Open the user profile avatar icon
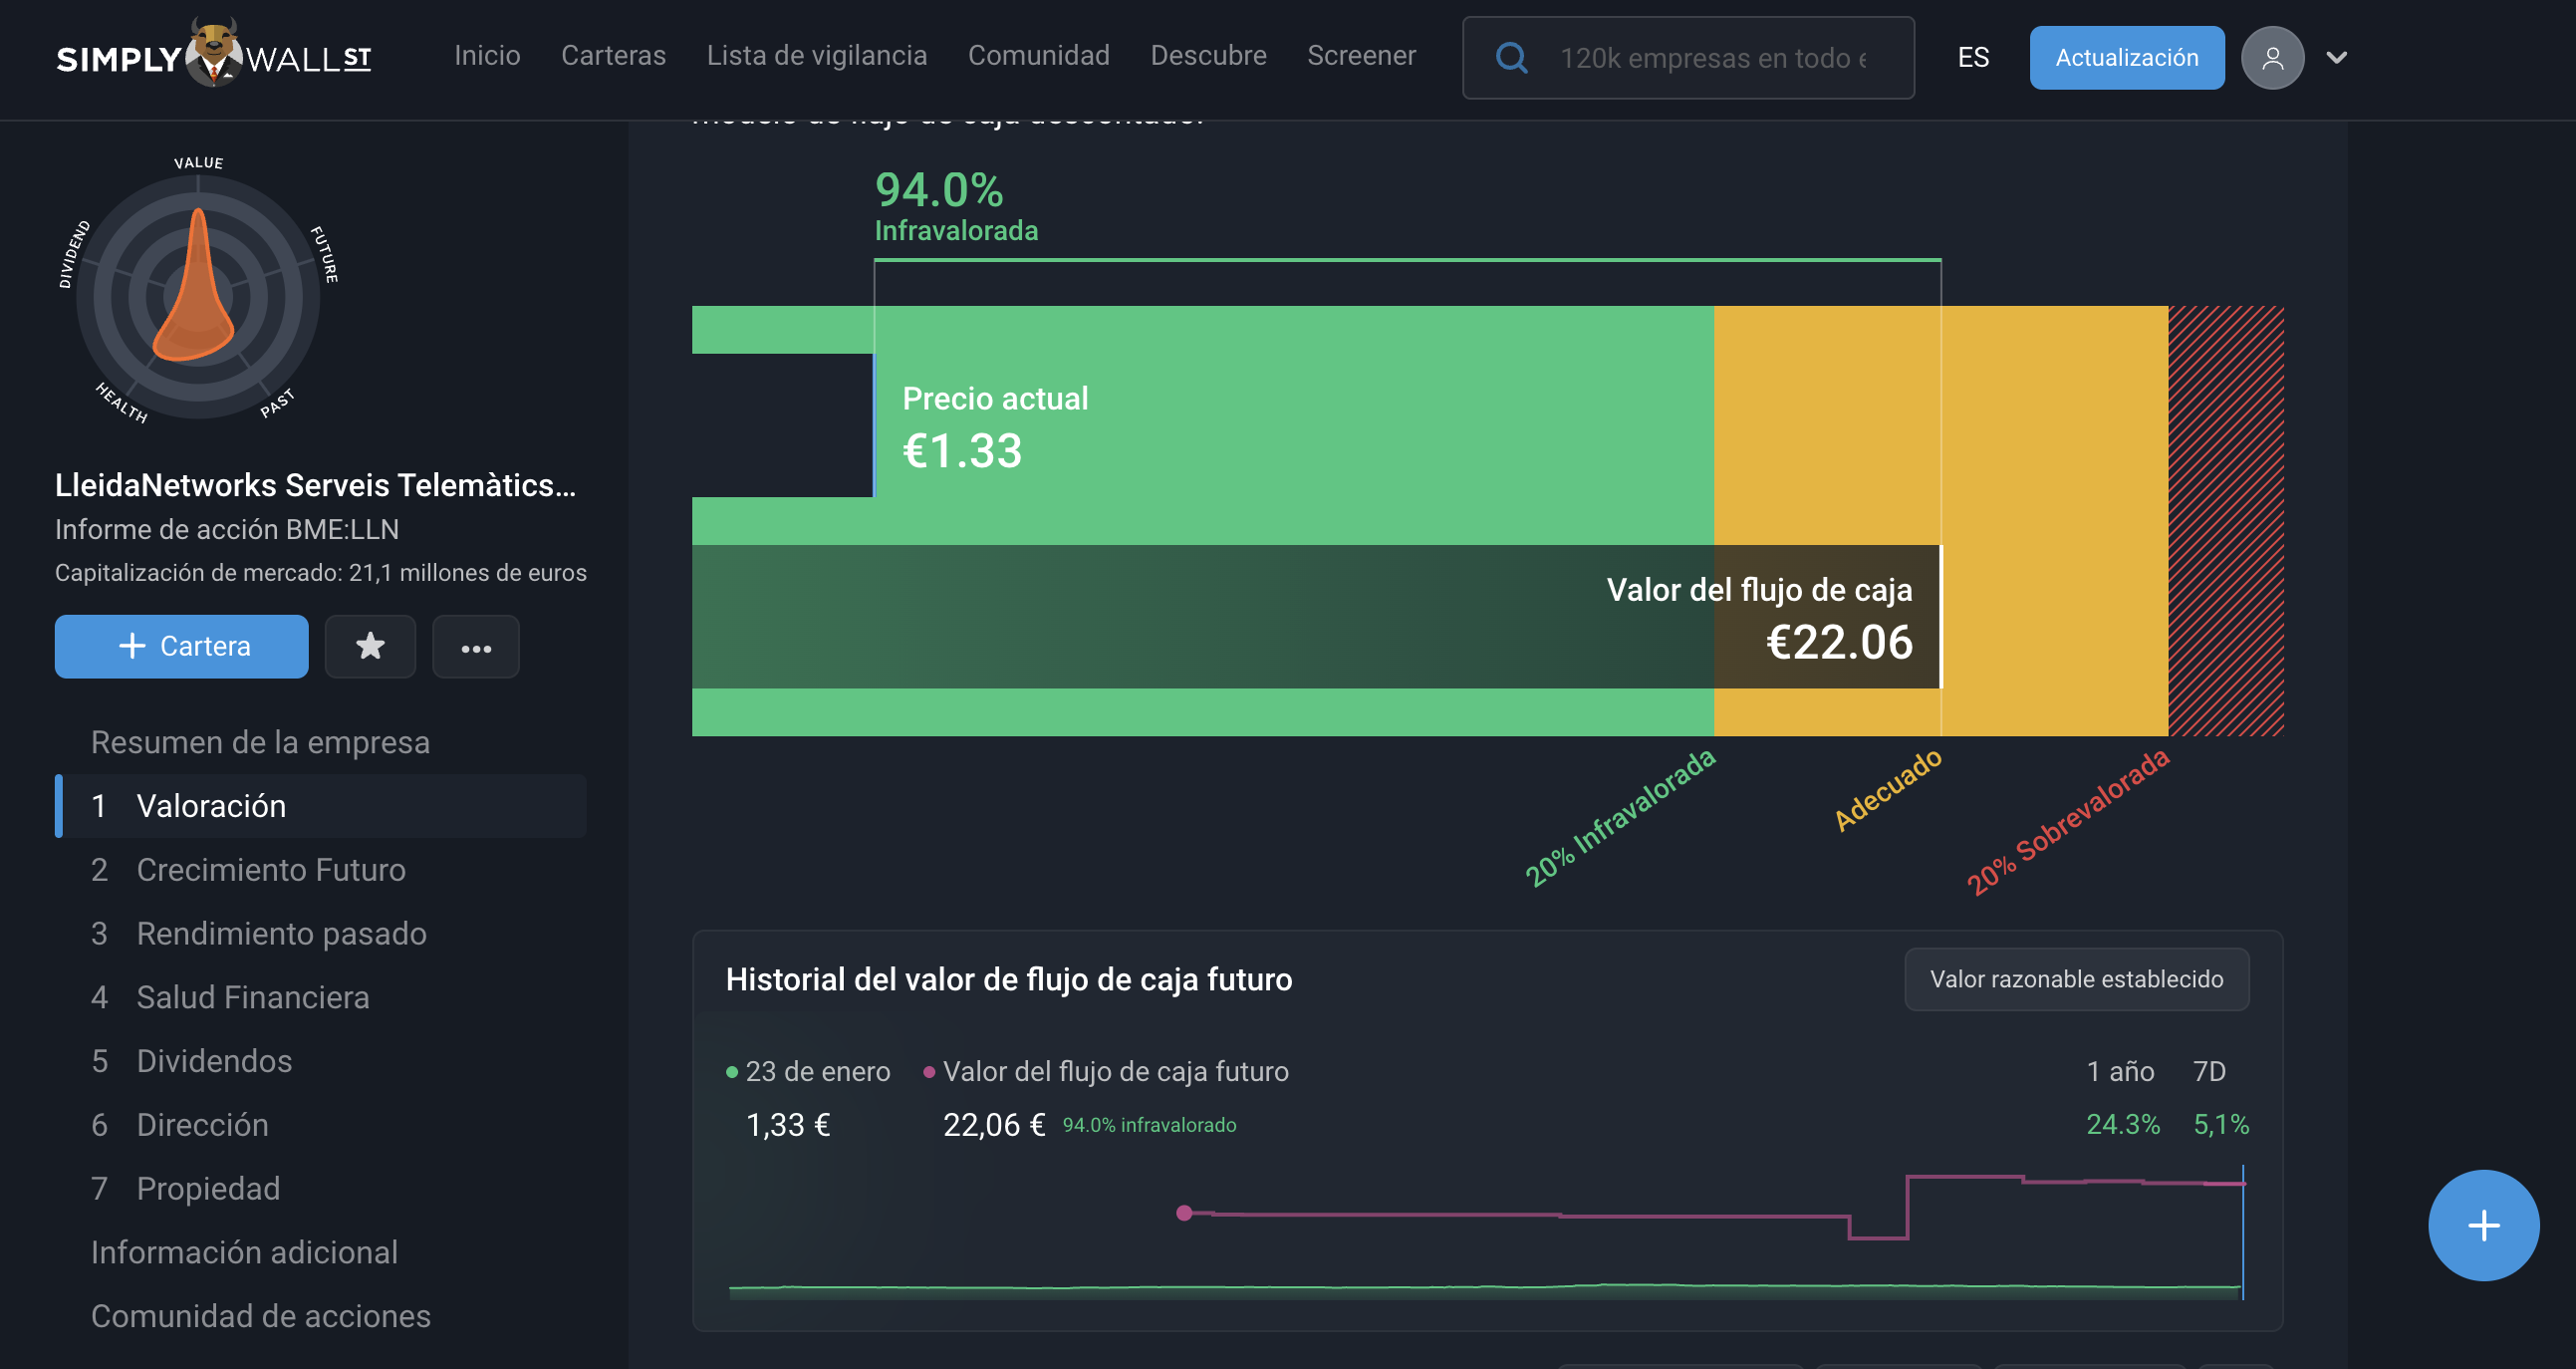 pyautogui.click(x=2272, y=58)
